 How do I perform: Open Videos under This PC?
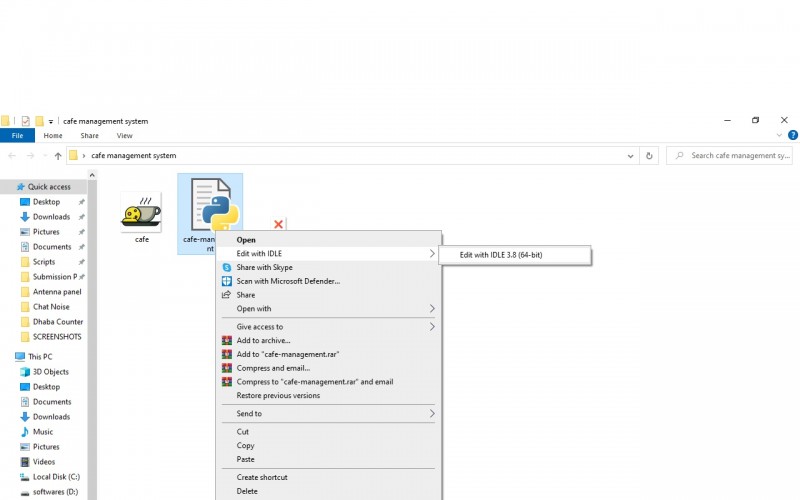[44, 462]
